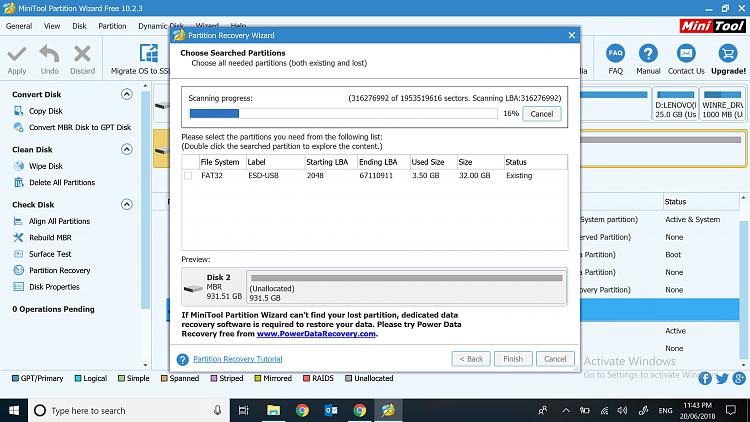Collapse the Convert Disk section

(127, 94)
